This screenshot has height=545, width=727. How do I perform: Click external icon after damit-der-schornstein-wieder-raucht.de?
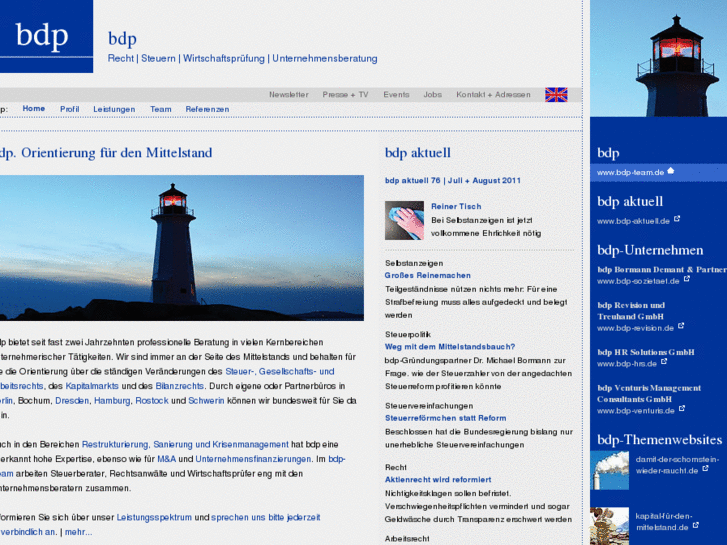(x=705, y=468)
